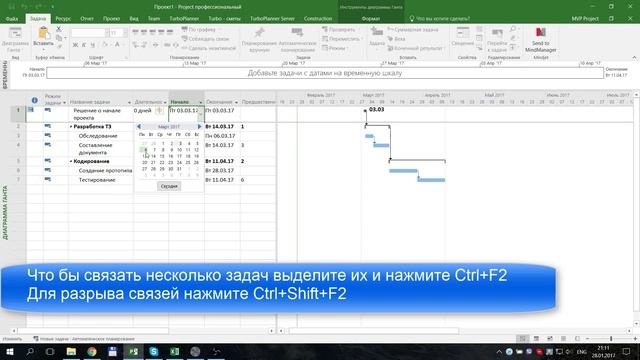Click the Переместить button
Viewport: 640px width, 360px height.
click(x=341, y=39)
